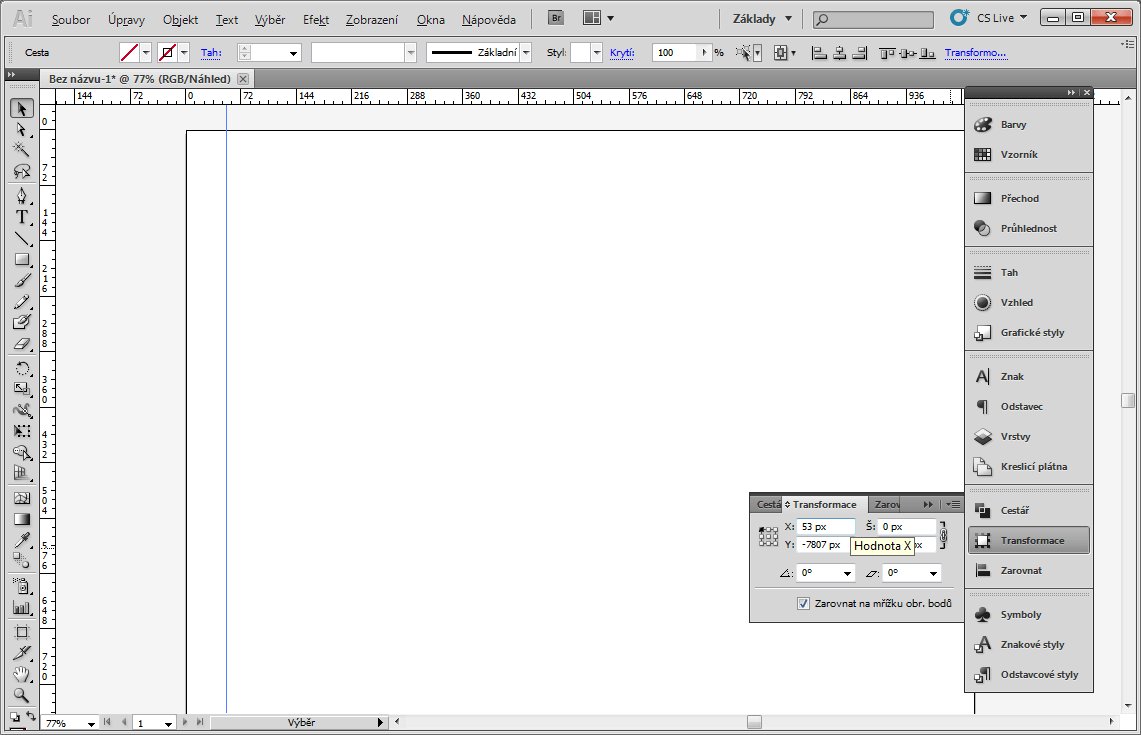
Task: Select the Direct Selection tool
Action: pos(22,130)
